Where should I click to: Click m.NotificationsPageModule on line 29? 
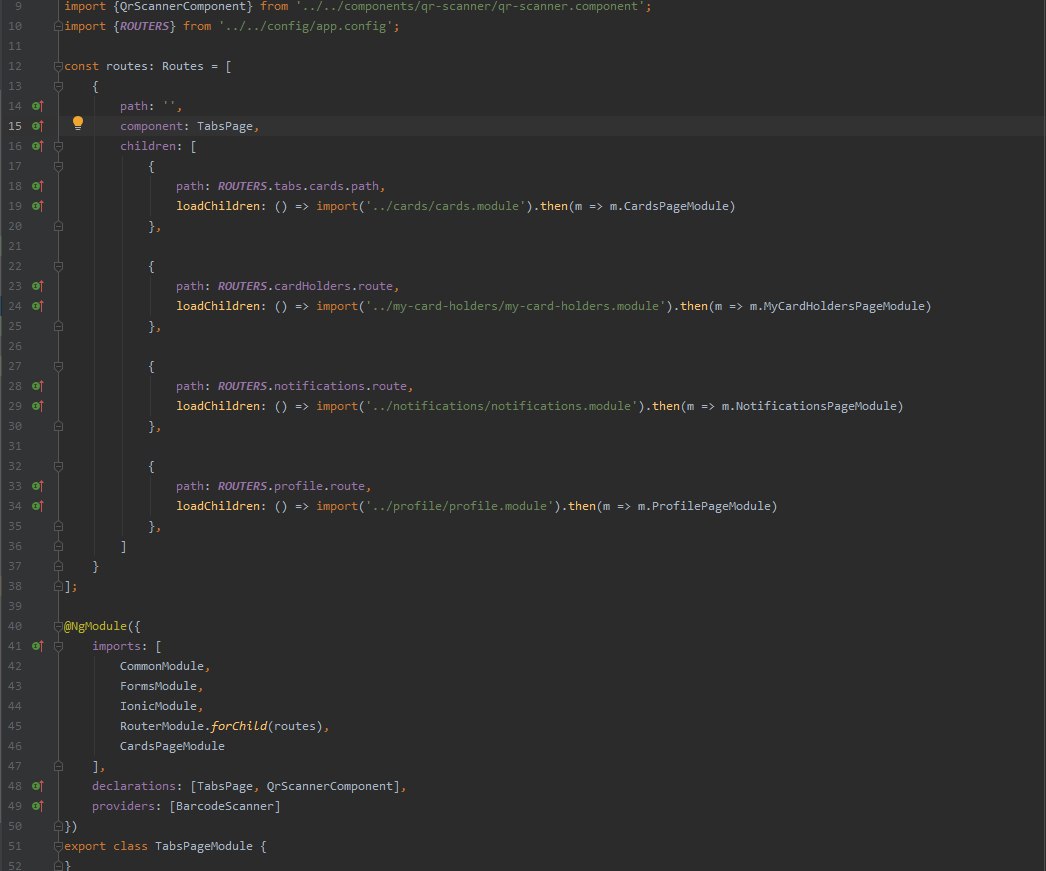pos(809,406)
